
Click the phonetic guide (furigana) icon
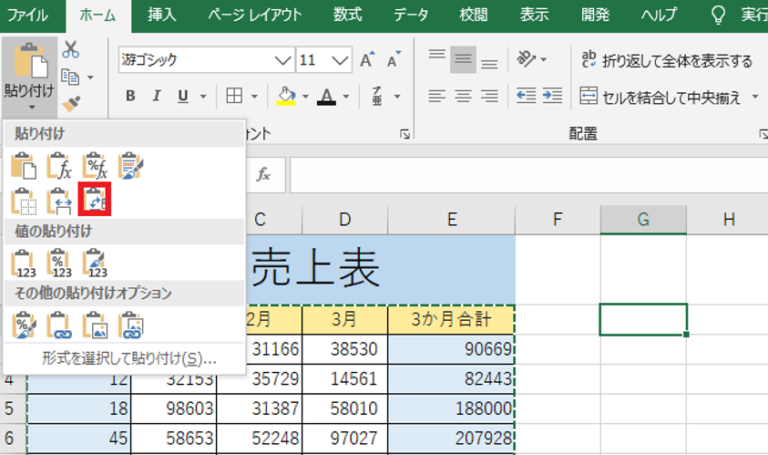pyautogui.click(x=377, y=96)
